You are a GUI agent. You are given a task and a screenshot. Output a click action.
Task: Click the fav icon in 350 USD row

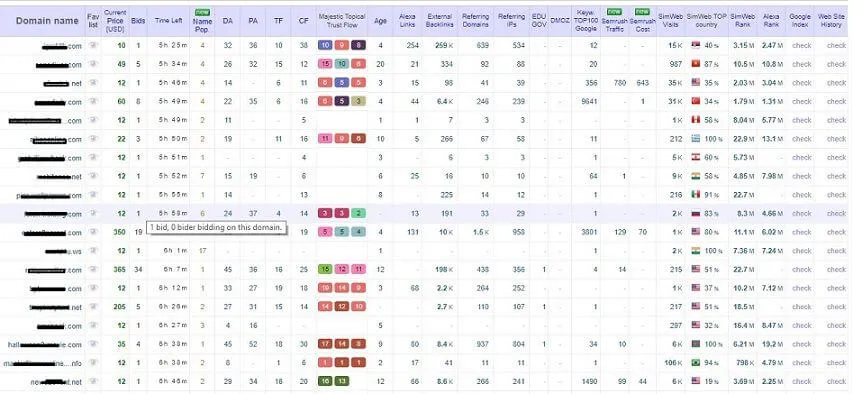point(93,232)
